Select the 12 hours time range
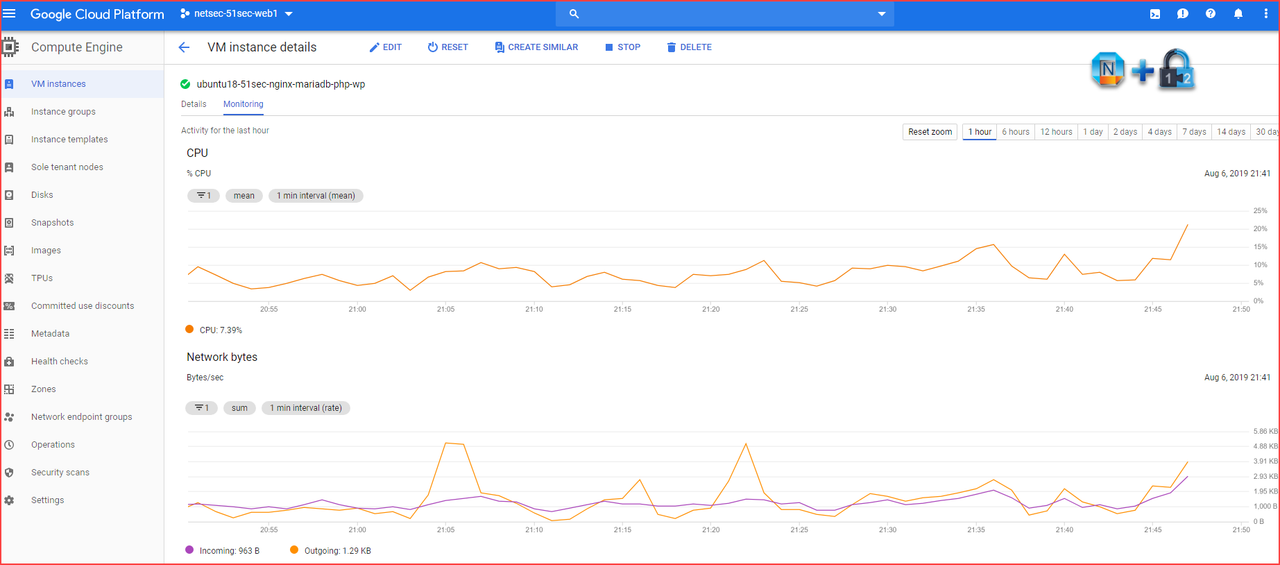Viewport: 1280px width, 565px height. coord(1056,132)
